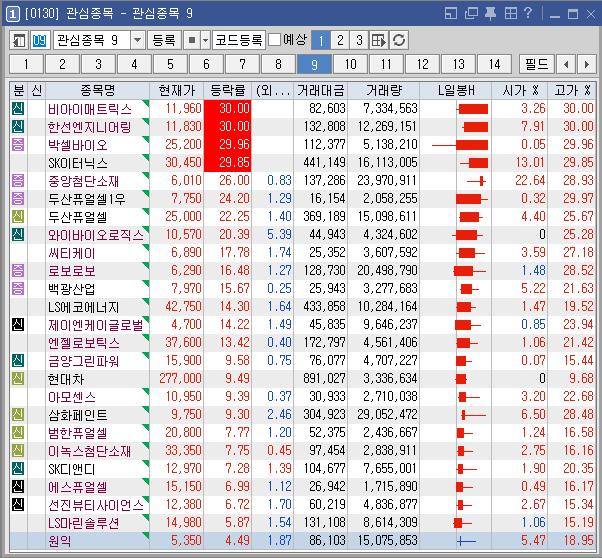Go to next fields with right arrow
This screenshot has width=602, height=558.
(x=586, y=64)
